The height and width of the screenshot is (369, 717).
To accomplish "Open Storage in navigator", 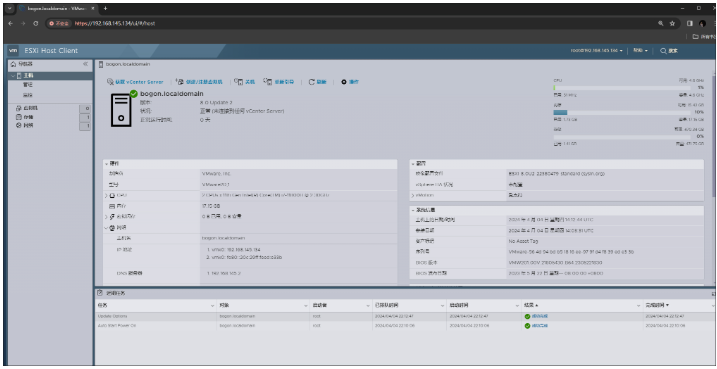I will pos(25,117).
